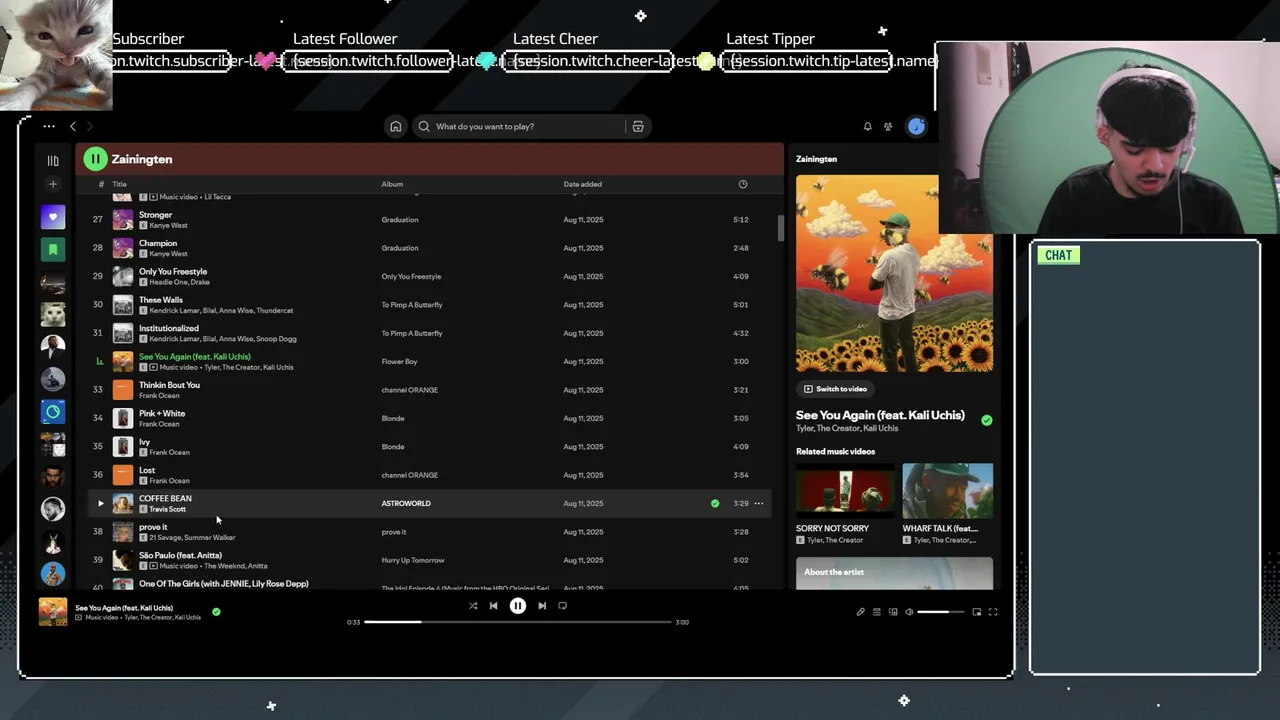Open WHARF TALK related music video
Viewport: 1280px width, 720px height.
(x=948, y=504)
